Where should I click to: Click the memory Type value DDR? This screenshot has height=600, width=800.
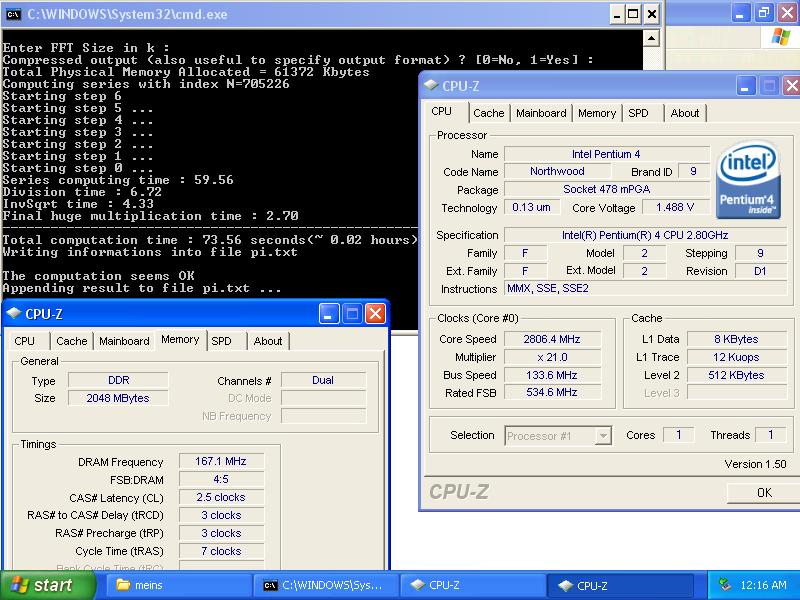tap(118, 380)
